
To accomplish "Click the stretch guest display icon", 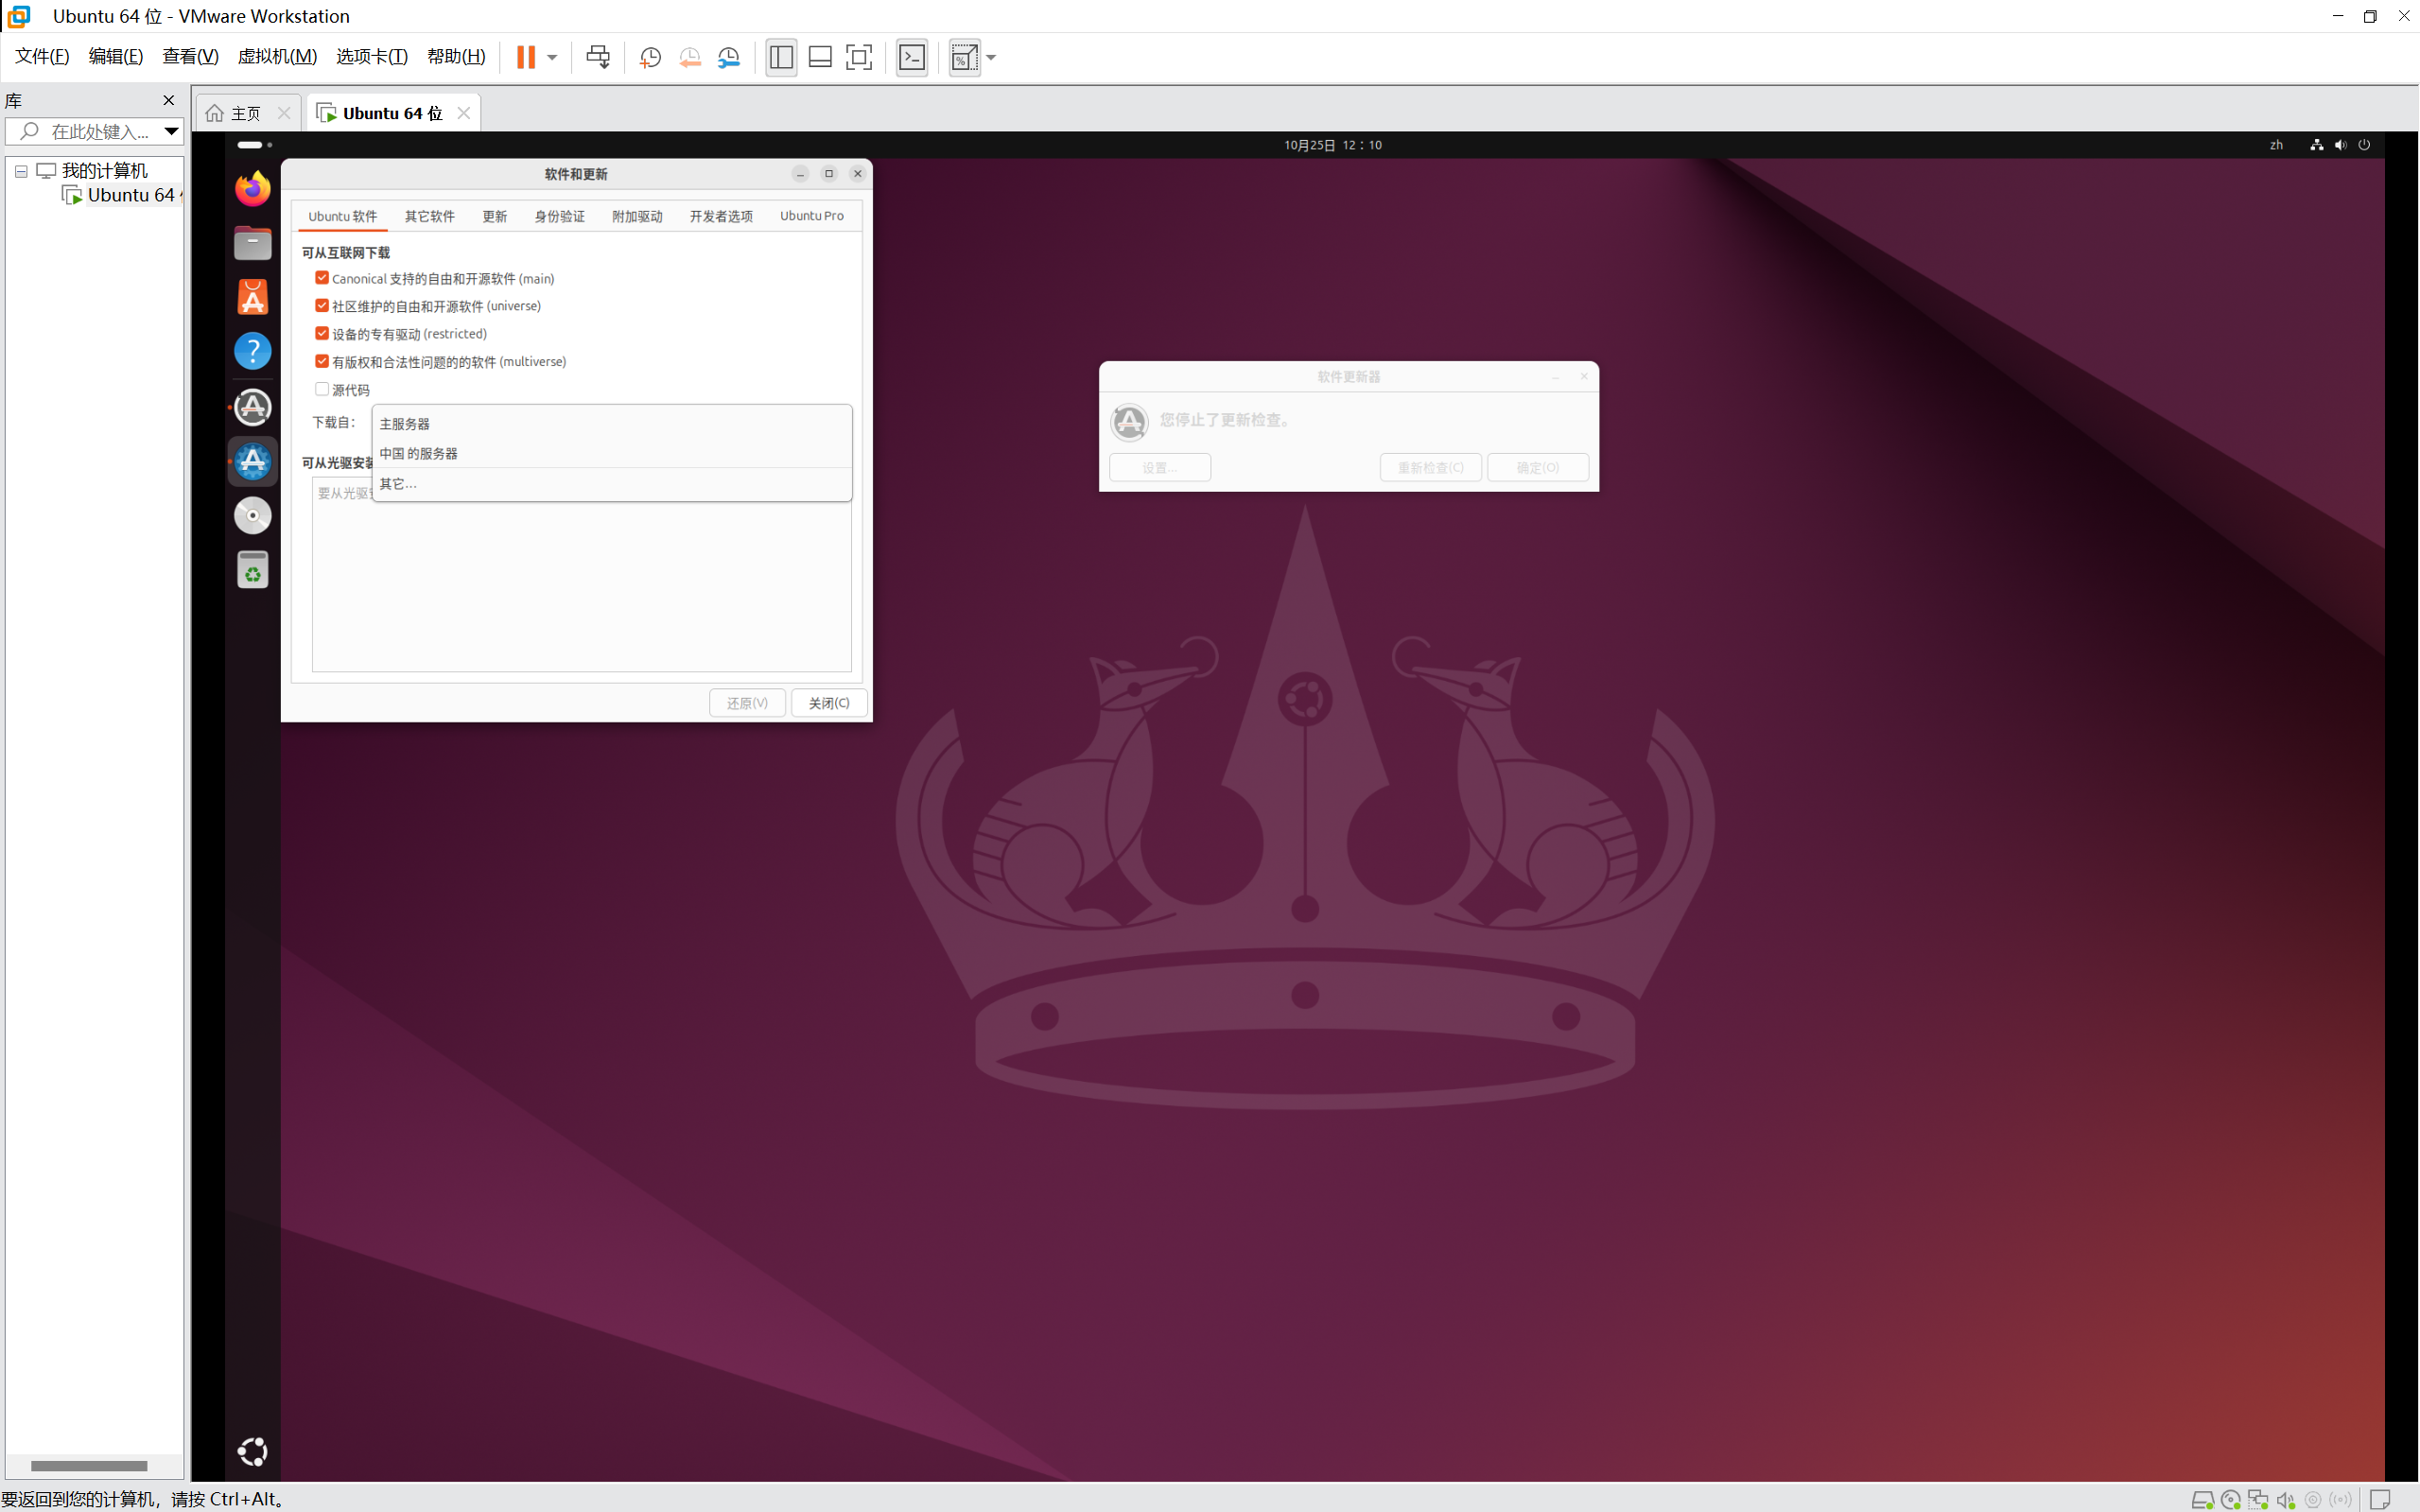I will pos(964,57).
